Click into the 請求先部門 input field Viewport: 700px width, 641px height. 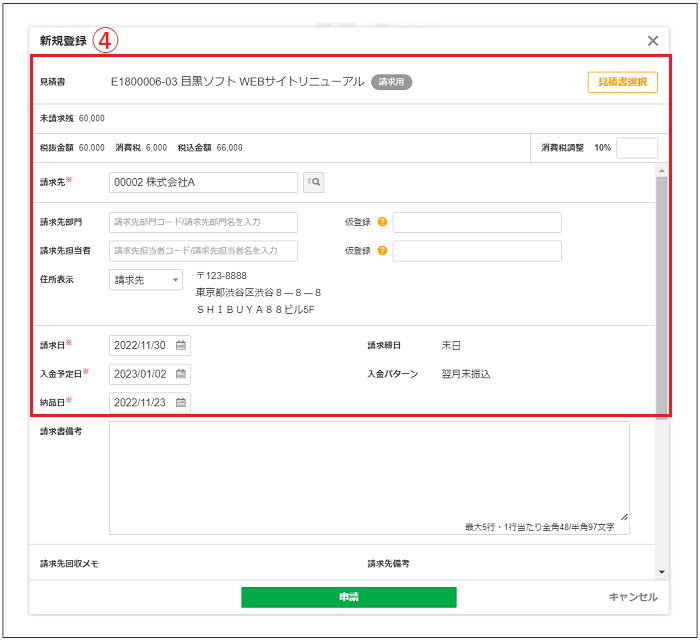203,222
